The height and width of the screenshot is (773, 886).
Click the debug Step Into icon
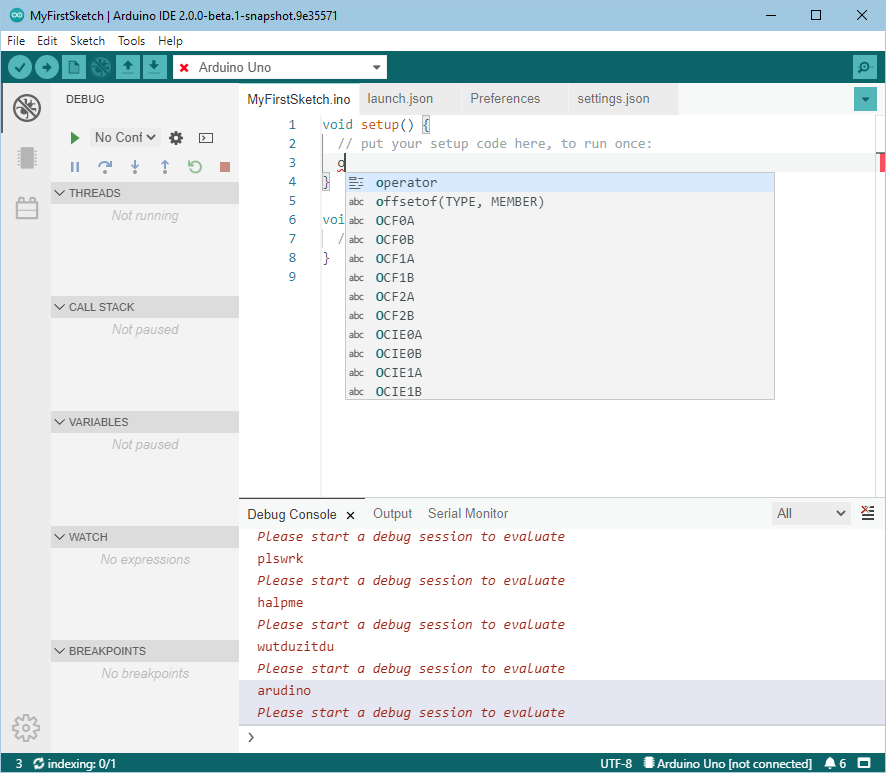coord(135,167)
